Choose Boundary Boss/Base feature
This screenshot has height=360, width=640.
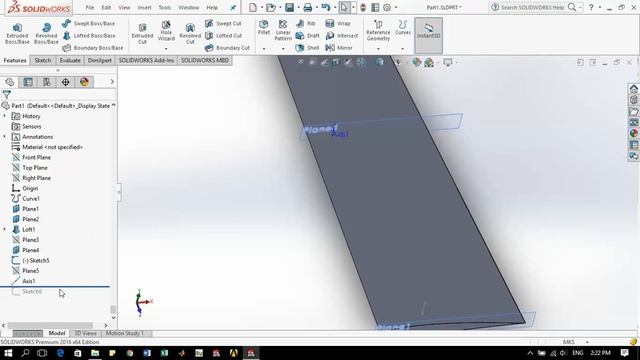(x=93, y=48)
